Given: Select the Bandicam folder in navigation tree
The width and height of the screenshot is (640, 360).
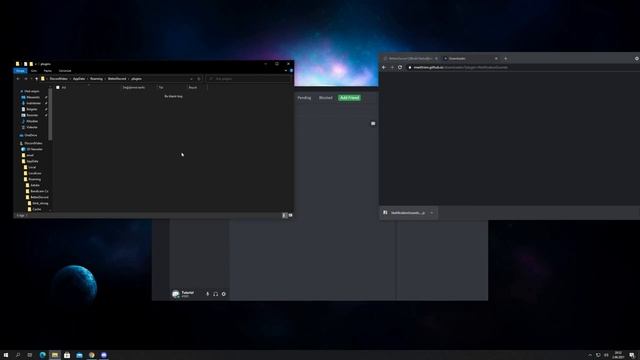Looking at the screenshot, I should point(39,191).
